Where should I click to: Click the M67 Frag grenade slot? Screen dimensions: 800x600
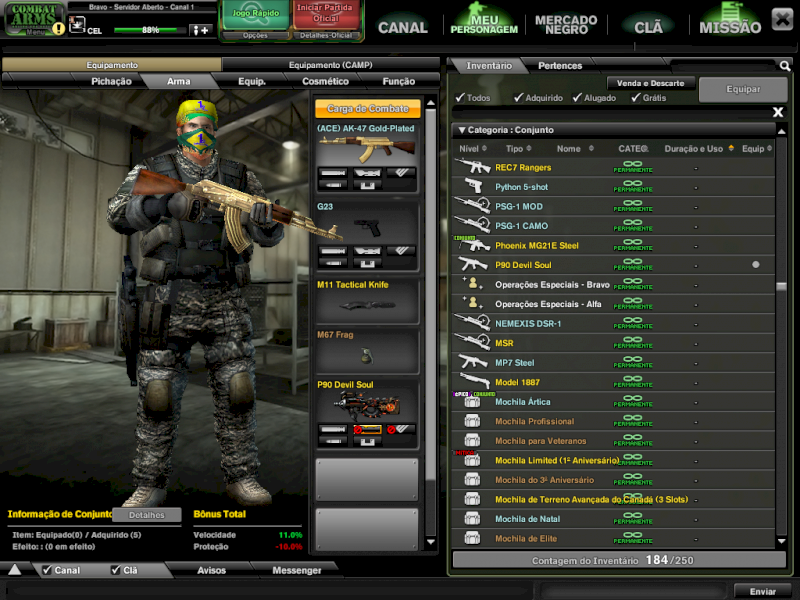pos(367,351)
